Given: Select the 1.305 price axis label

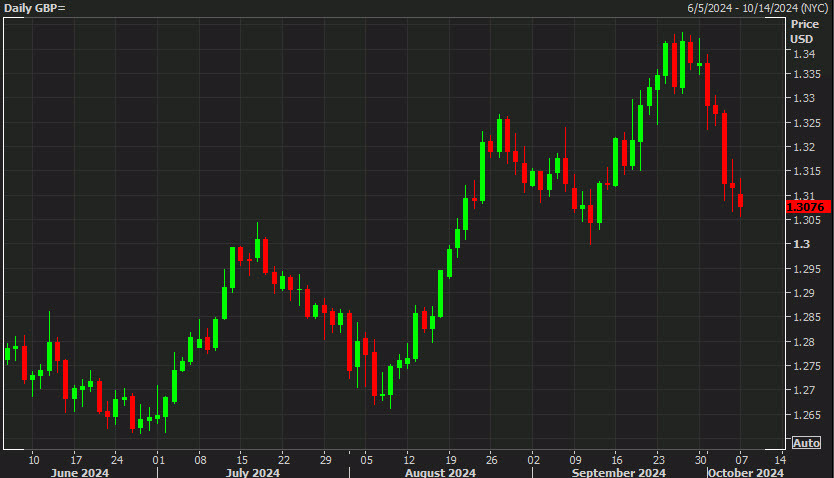Looking at the screenshot, I should coord(806,220).
